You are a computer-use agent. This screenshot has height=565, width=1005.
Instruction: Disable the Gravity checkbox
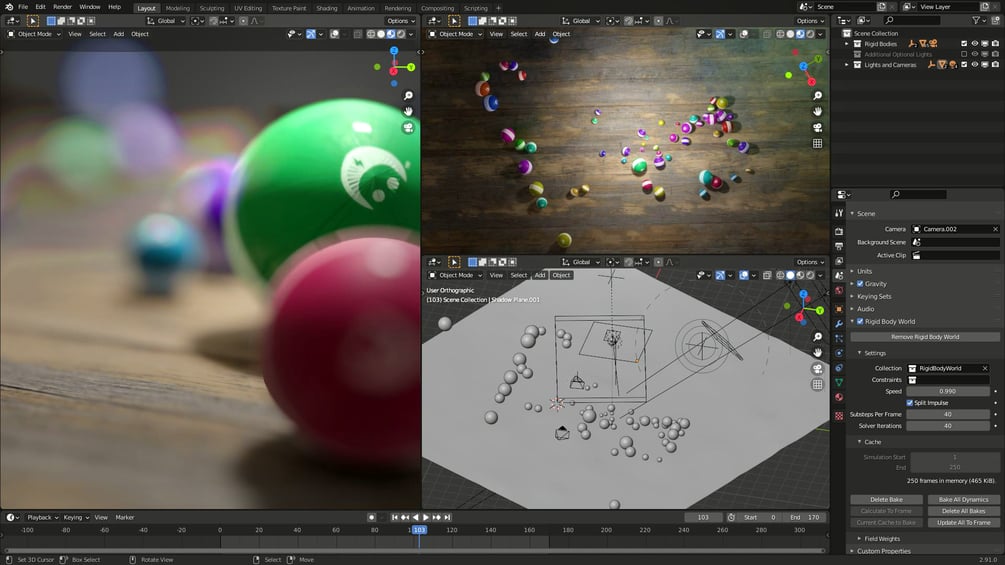[860, 283]
